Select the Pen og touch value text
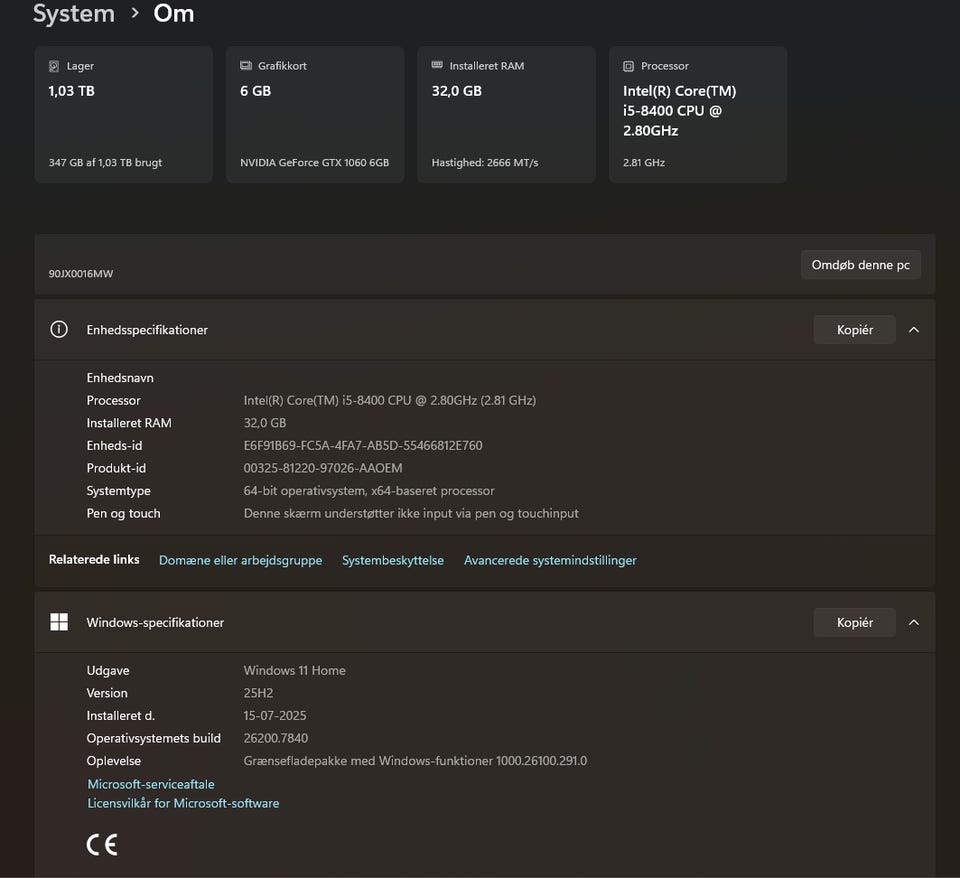Screen dimensions: 960x878 coord(411,514)
